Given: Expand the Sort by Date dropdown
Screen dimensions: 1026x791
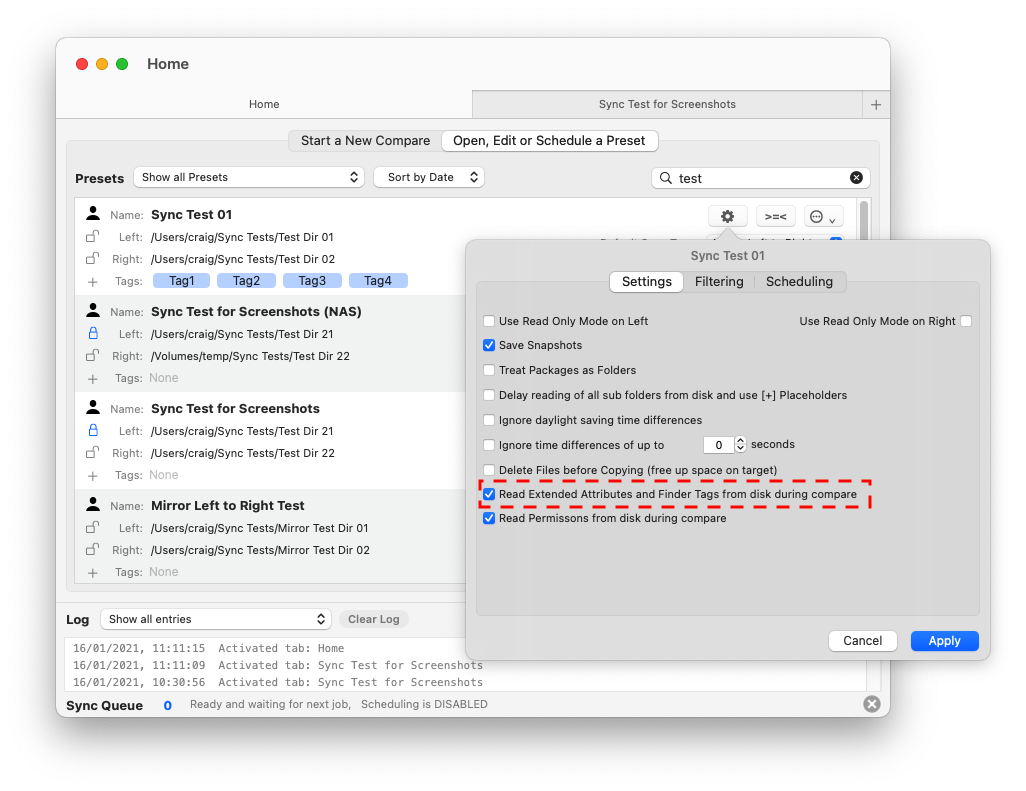Looking at the screenshot, I should pos(429,177).
